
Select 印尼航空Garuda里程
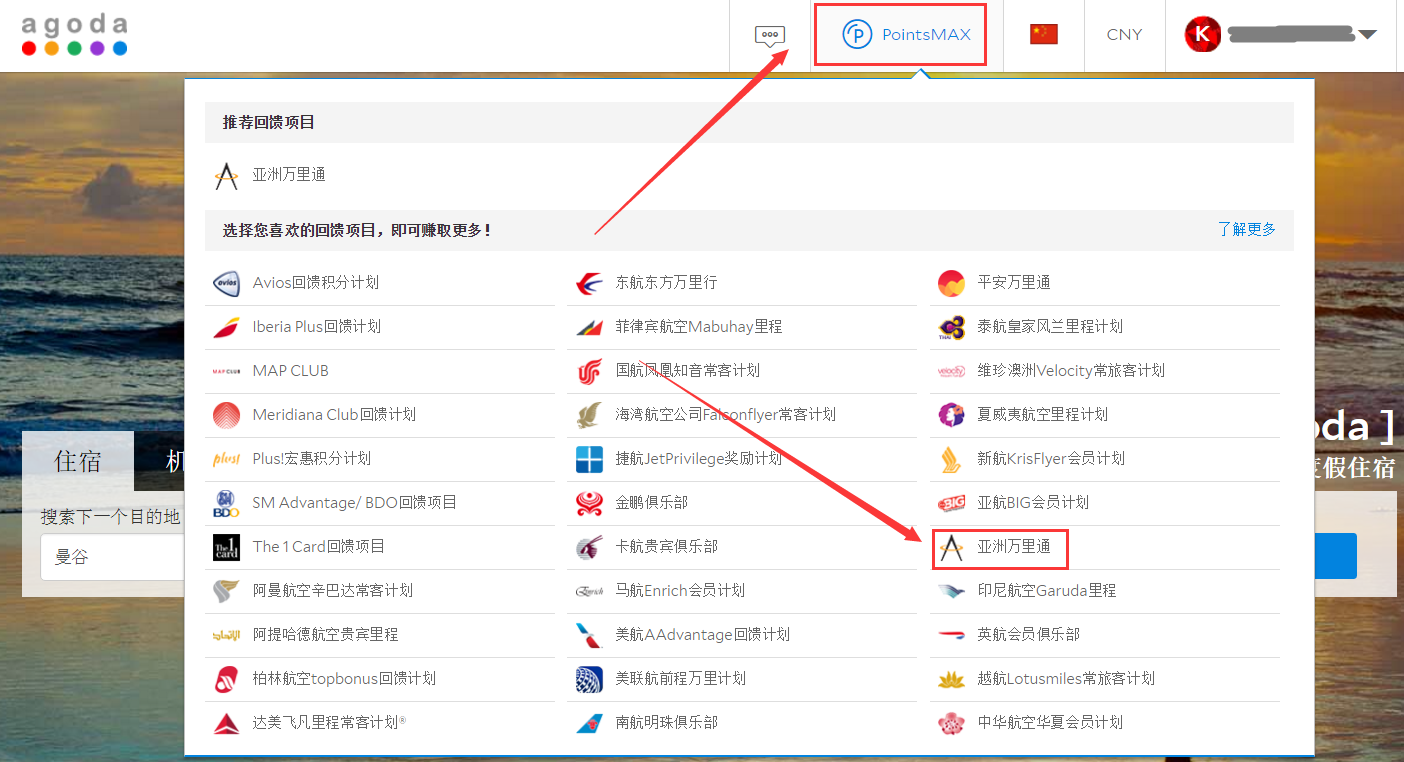1047,591
